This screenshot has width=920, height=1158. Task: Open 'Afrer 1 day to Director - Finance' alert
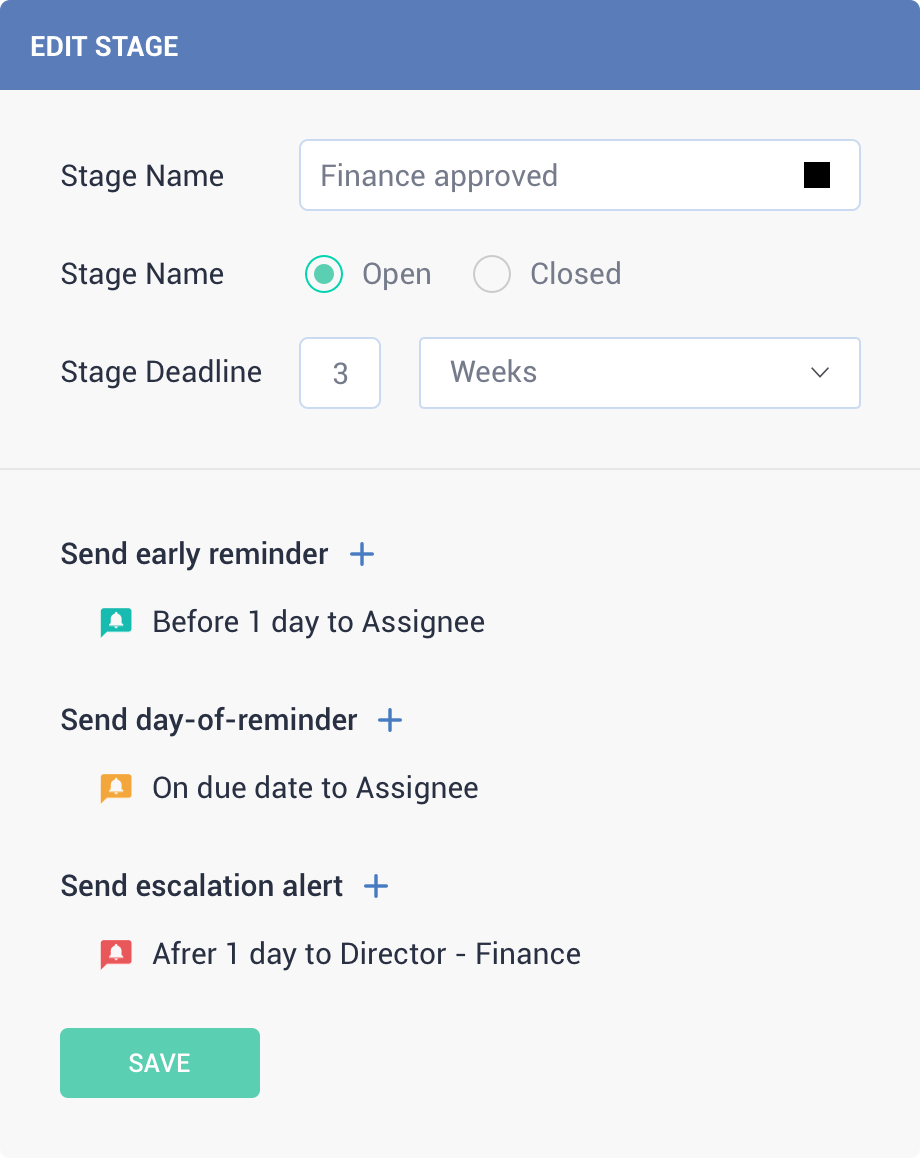point(366,954)
